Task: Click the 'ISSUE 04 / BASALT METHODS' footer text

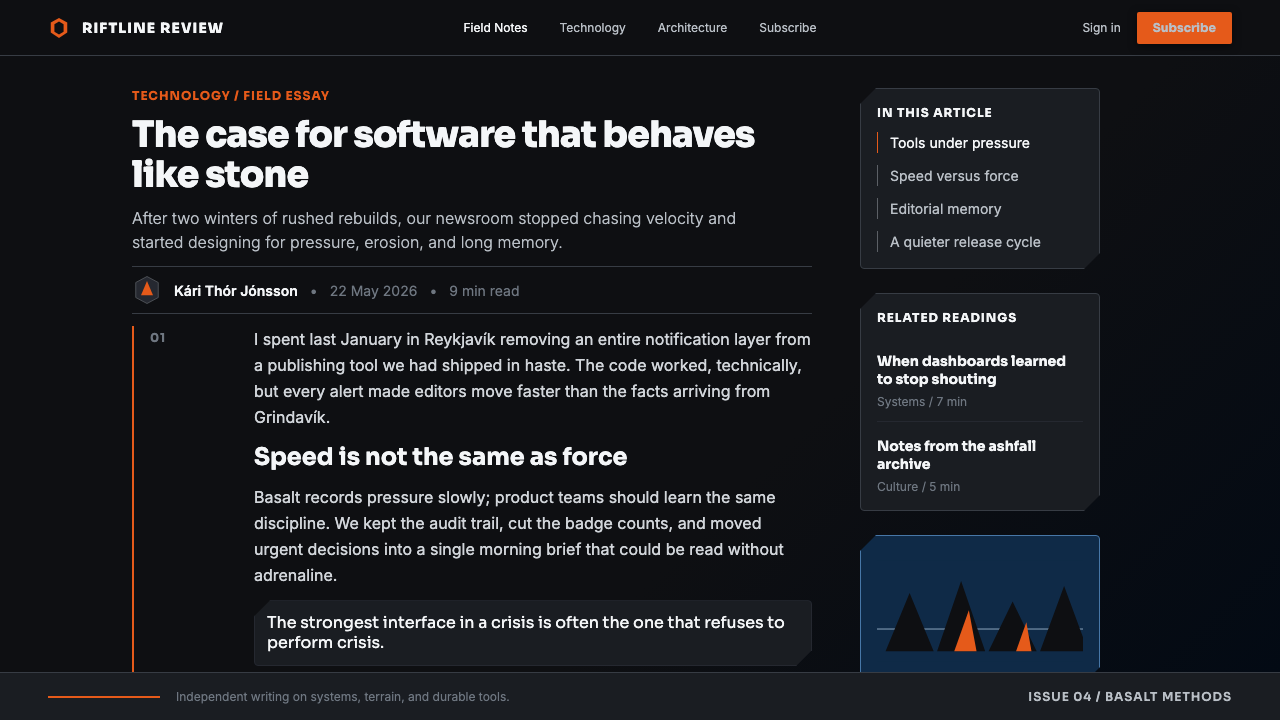Action: pyautogui.click(x=1130, y=697)
